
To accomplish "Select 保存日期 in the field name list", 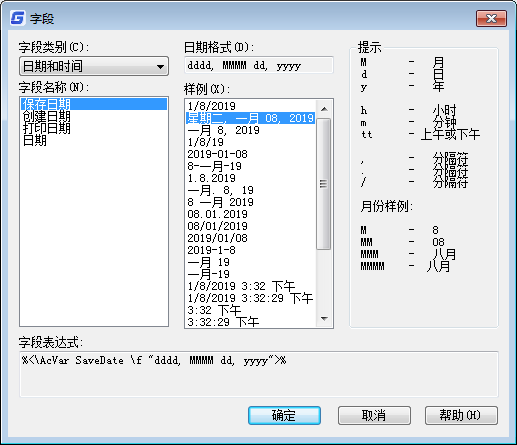I will tap(94, 104).
